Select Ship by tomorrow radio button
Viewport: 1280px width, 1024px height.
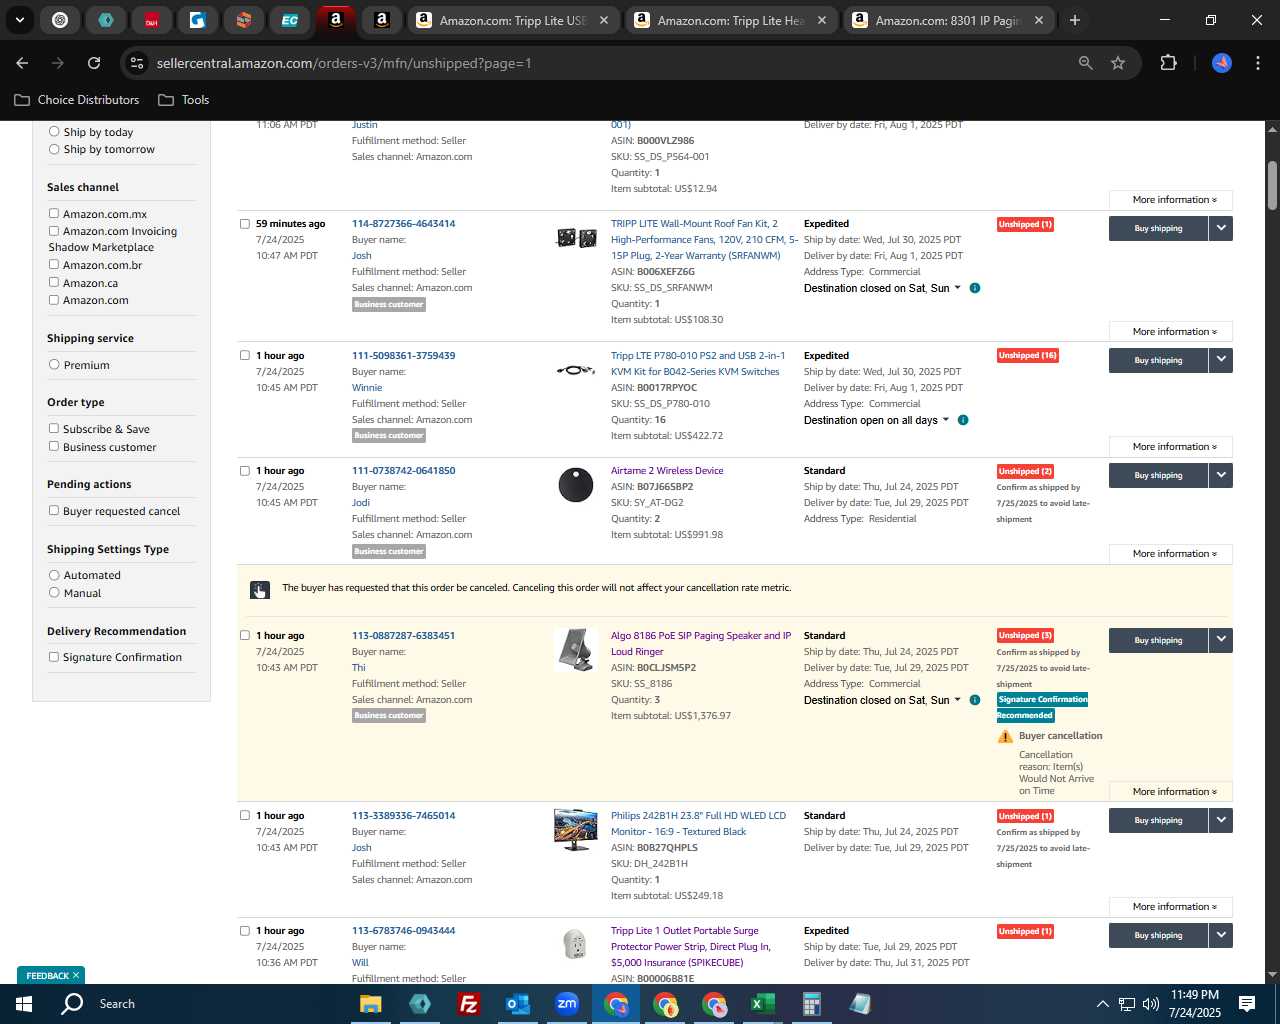pos(54,149)
